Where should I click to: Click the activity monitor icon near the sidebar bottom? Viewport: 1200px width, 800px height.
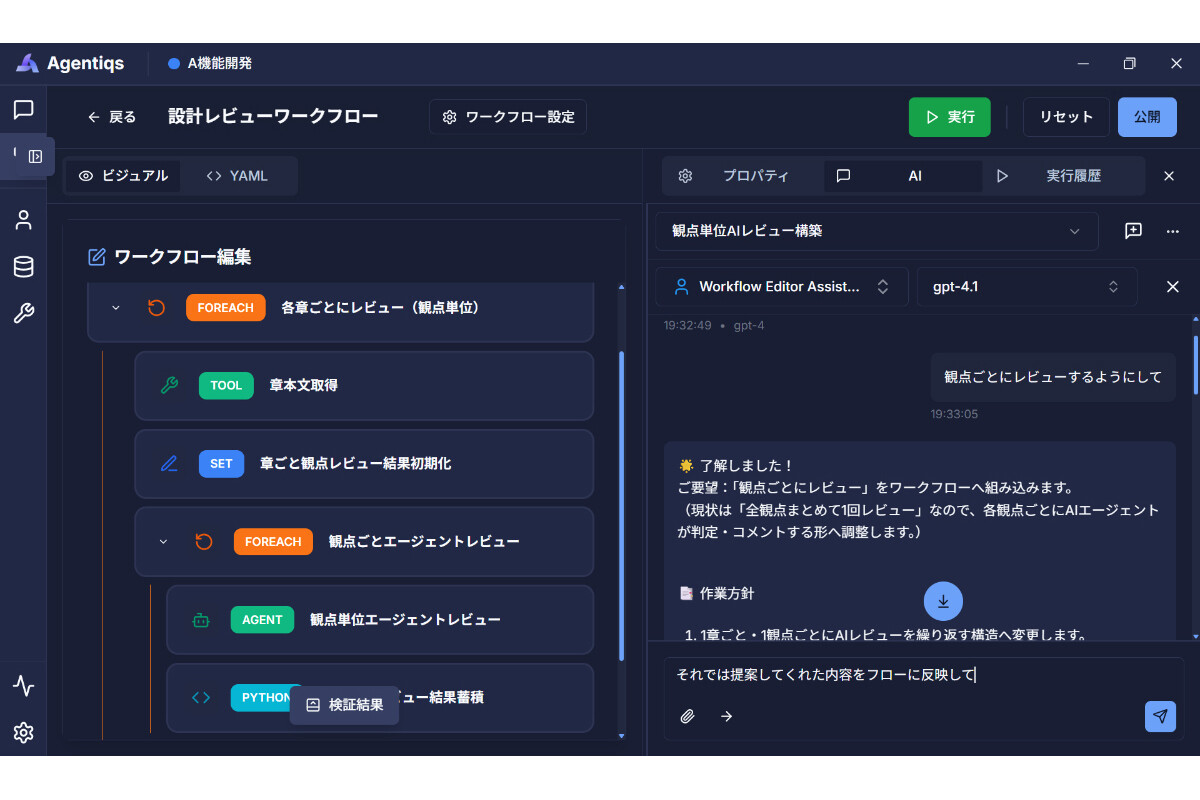23,686
